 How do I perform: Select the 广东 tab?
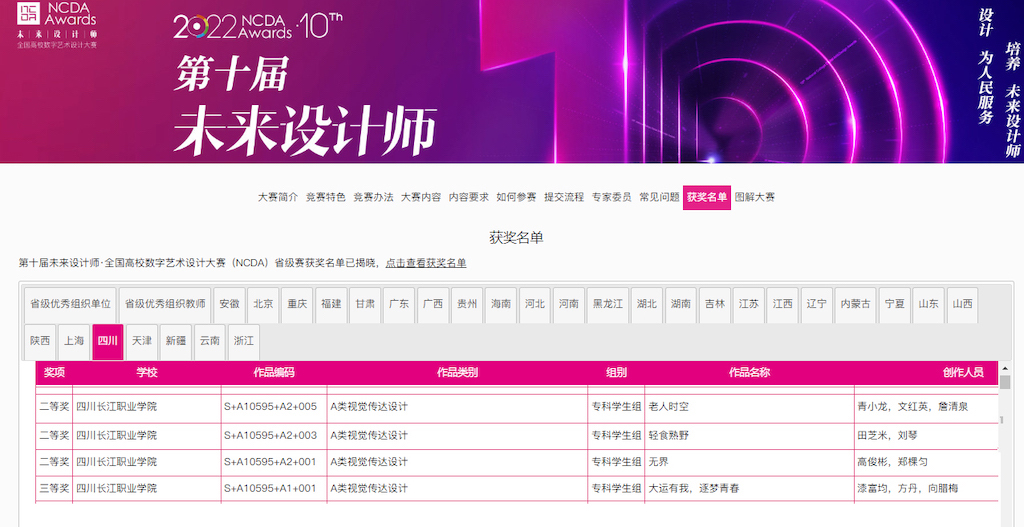(399, 304)
